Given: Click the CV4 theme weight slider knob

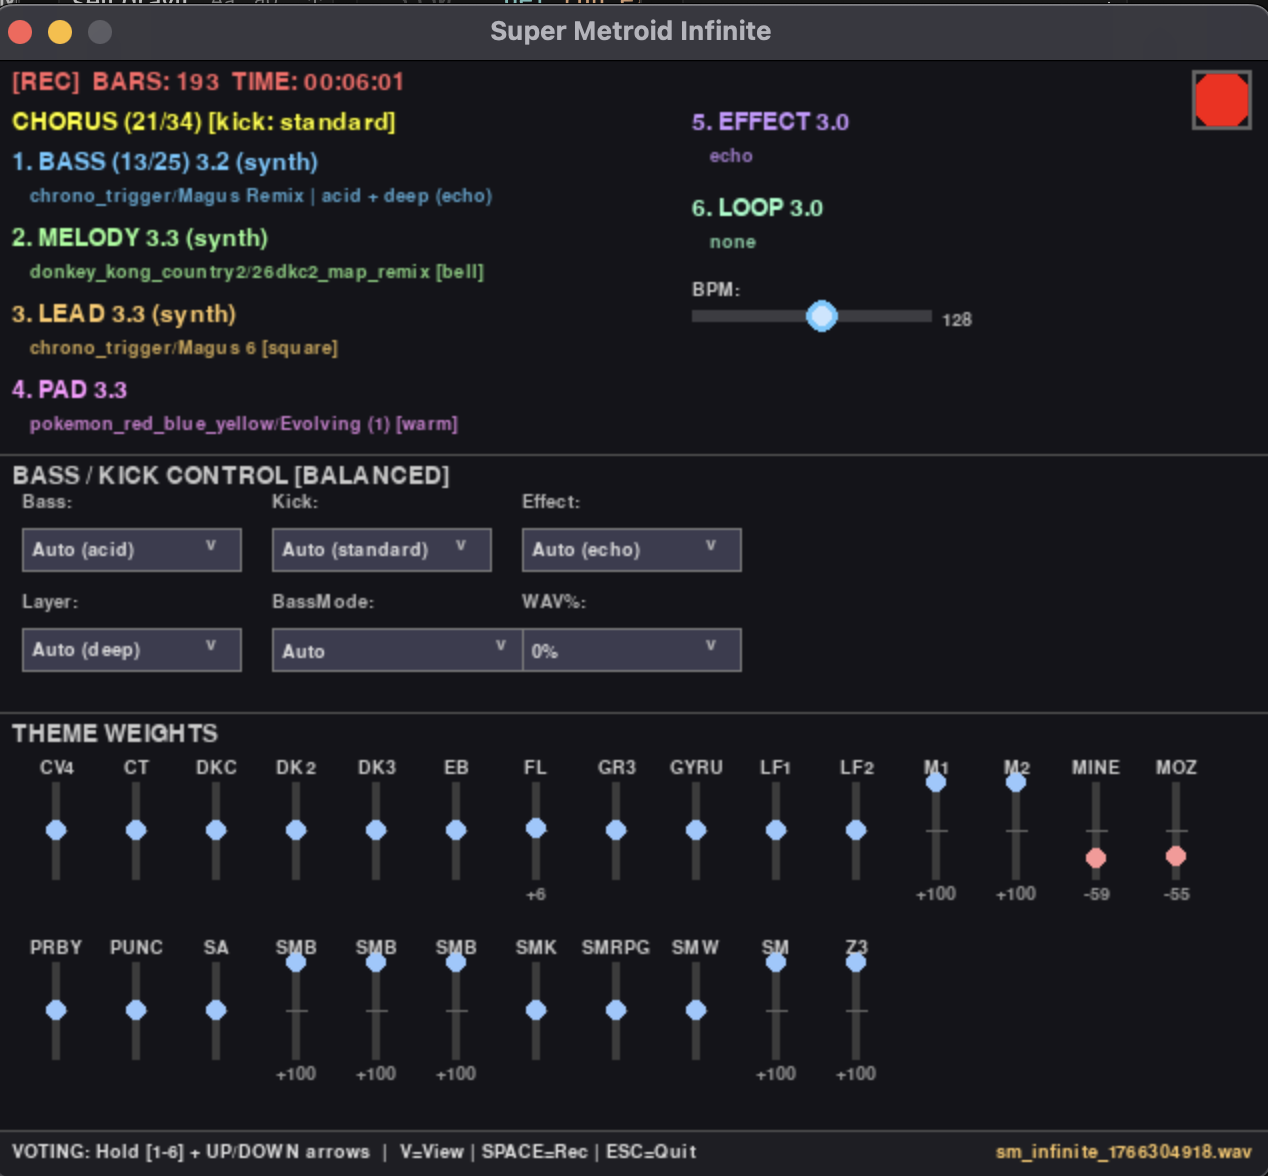Looking at the screenshot, I should click(56, 830).
